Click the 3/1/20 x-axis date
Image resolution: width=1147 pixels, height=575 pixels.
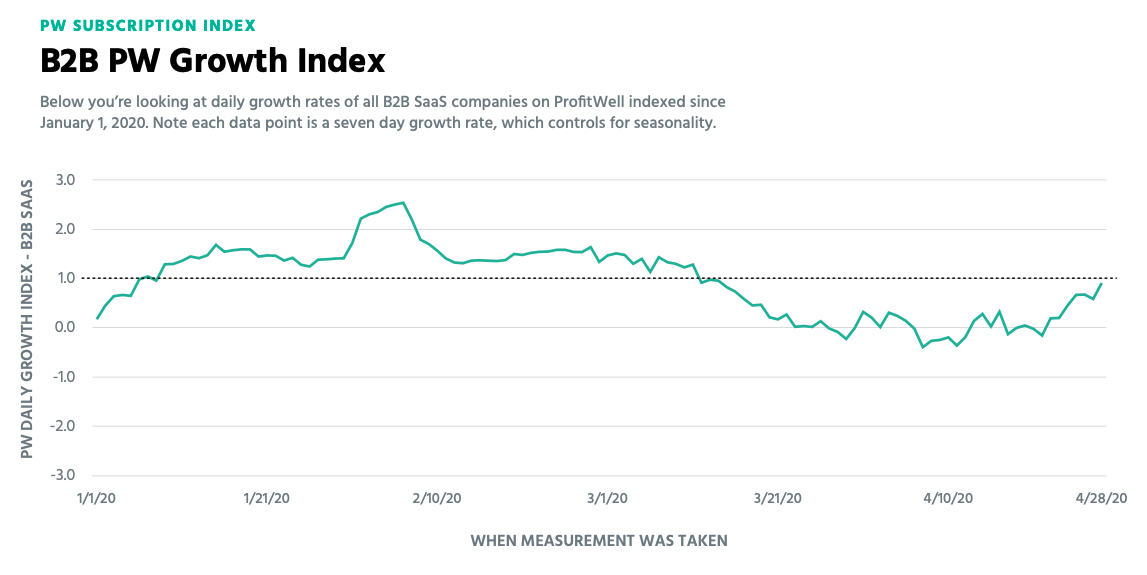pos(607,498)
